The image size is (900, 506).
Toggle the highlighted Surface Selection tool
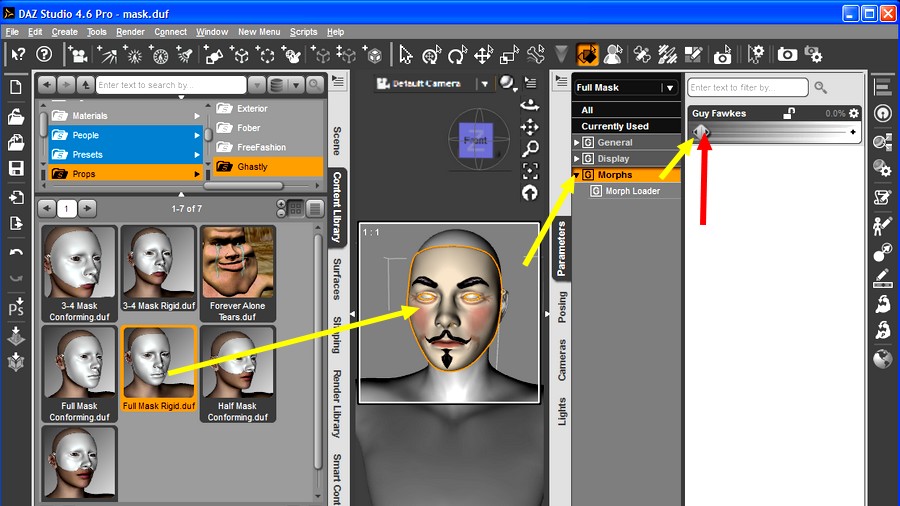pyautogui.click(x=587, y=55)
